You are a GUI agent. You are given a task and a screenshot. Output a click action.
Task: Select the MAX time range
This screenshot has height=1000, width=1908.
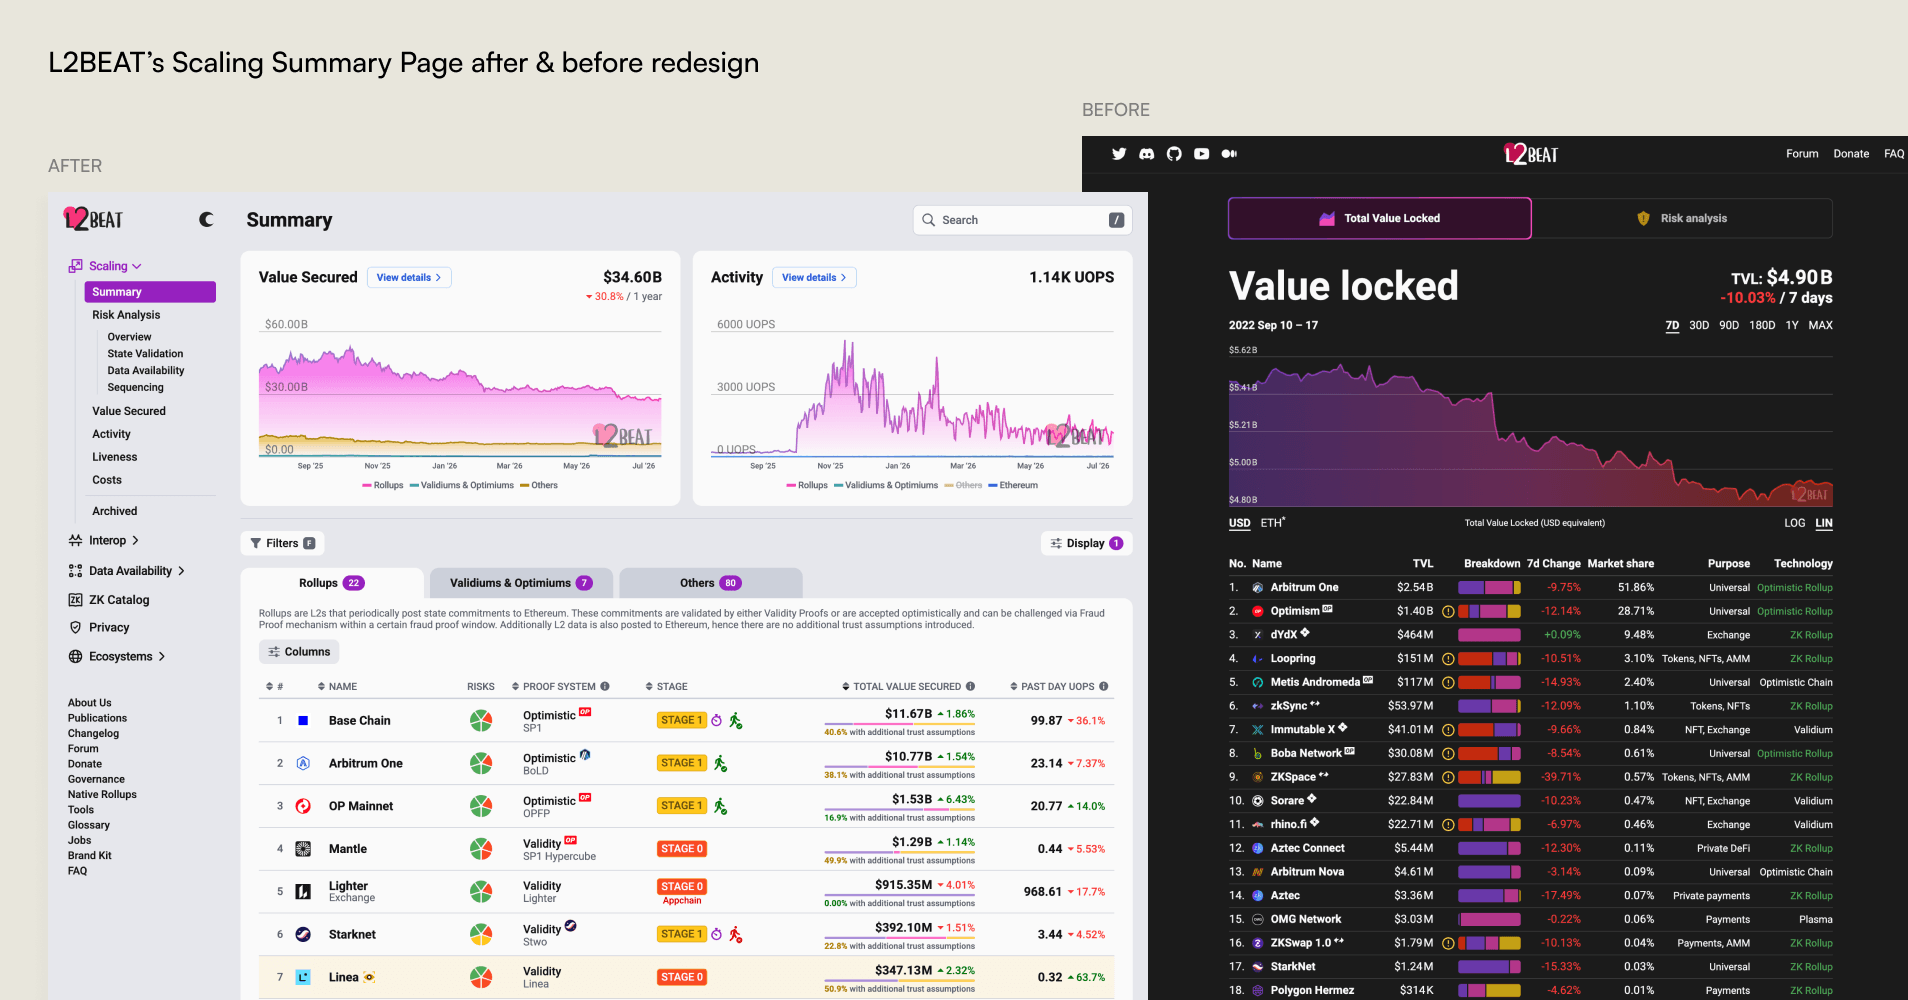pos(1821,325)
